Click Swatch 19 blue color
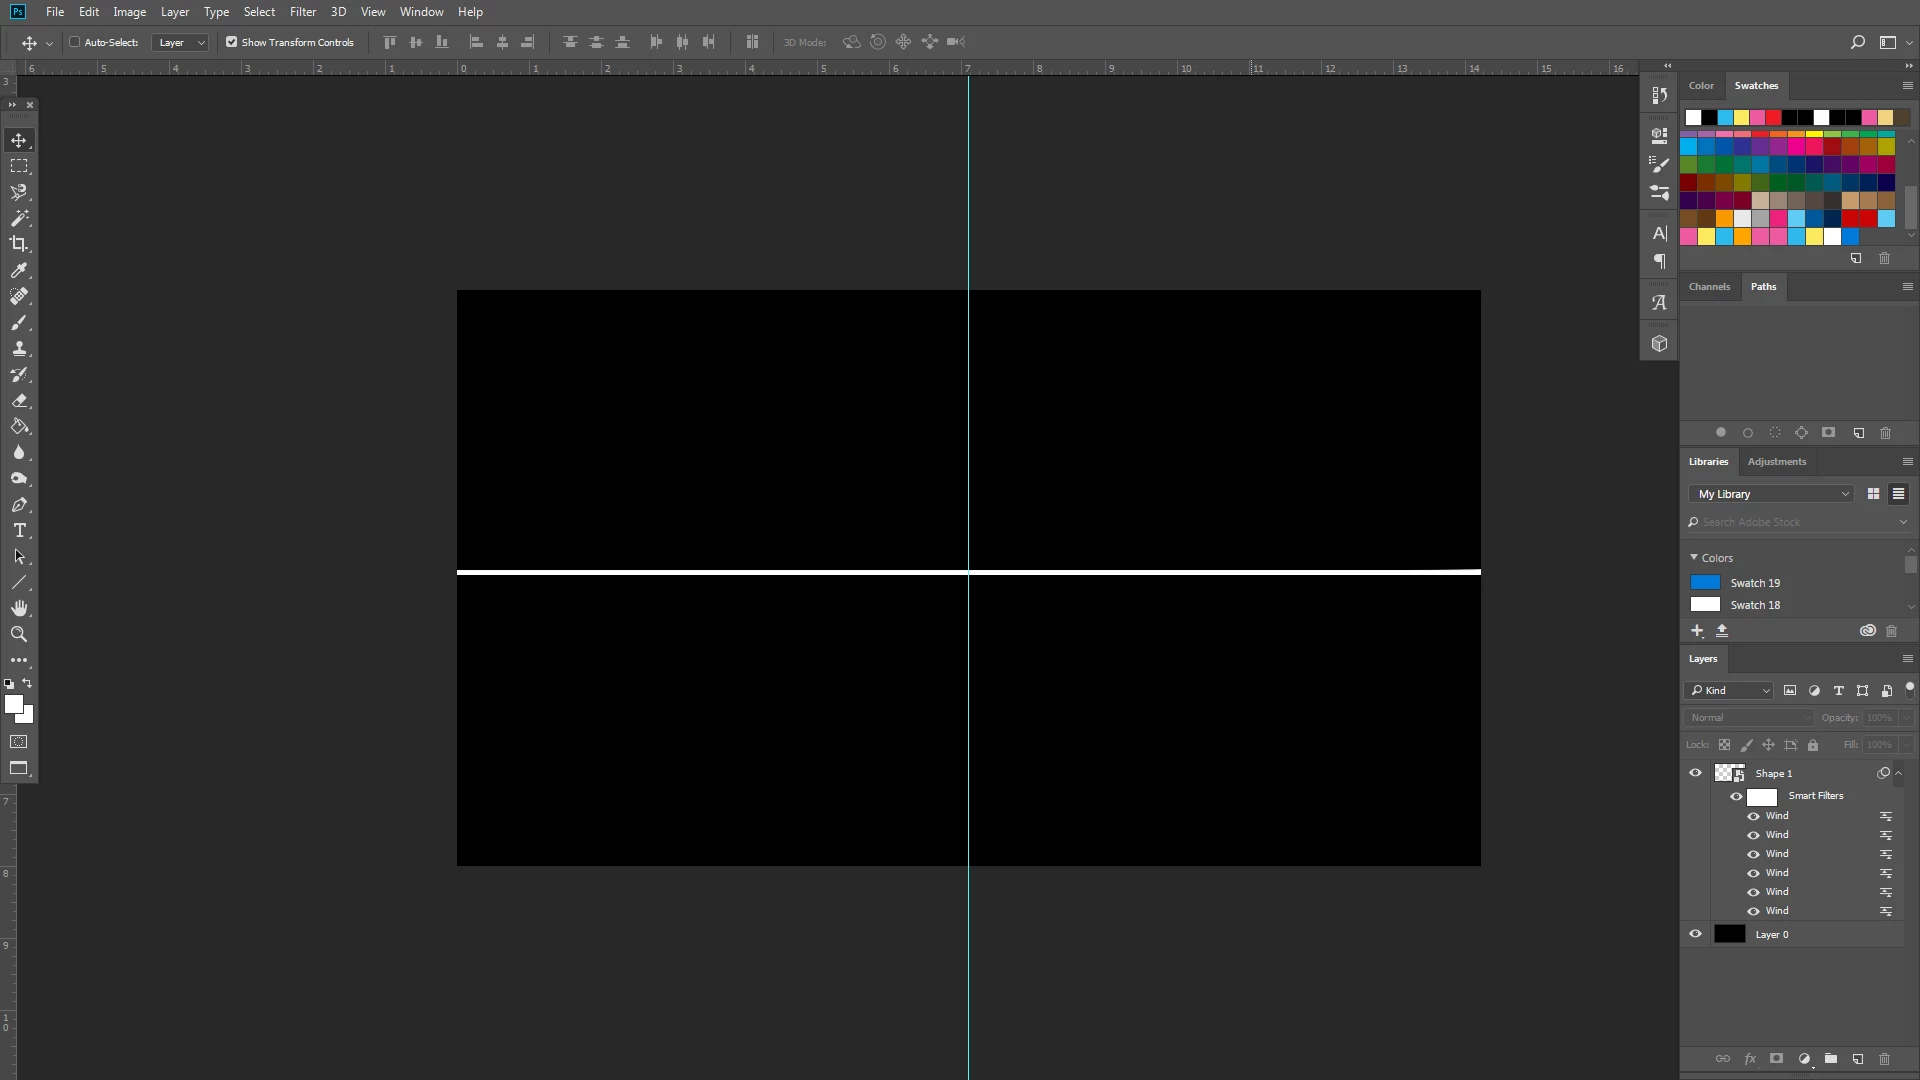1920x1080 pixels. (x=1705, y=583)
